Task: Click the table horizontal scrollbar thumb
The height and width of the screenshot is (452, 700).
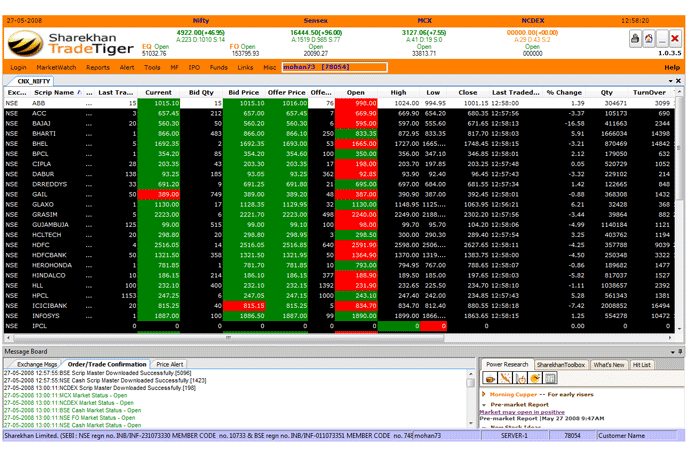Action: (x=228, y=338)
